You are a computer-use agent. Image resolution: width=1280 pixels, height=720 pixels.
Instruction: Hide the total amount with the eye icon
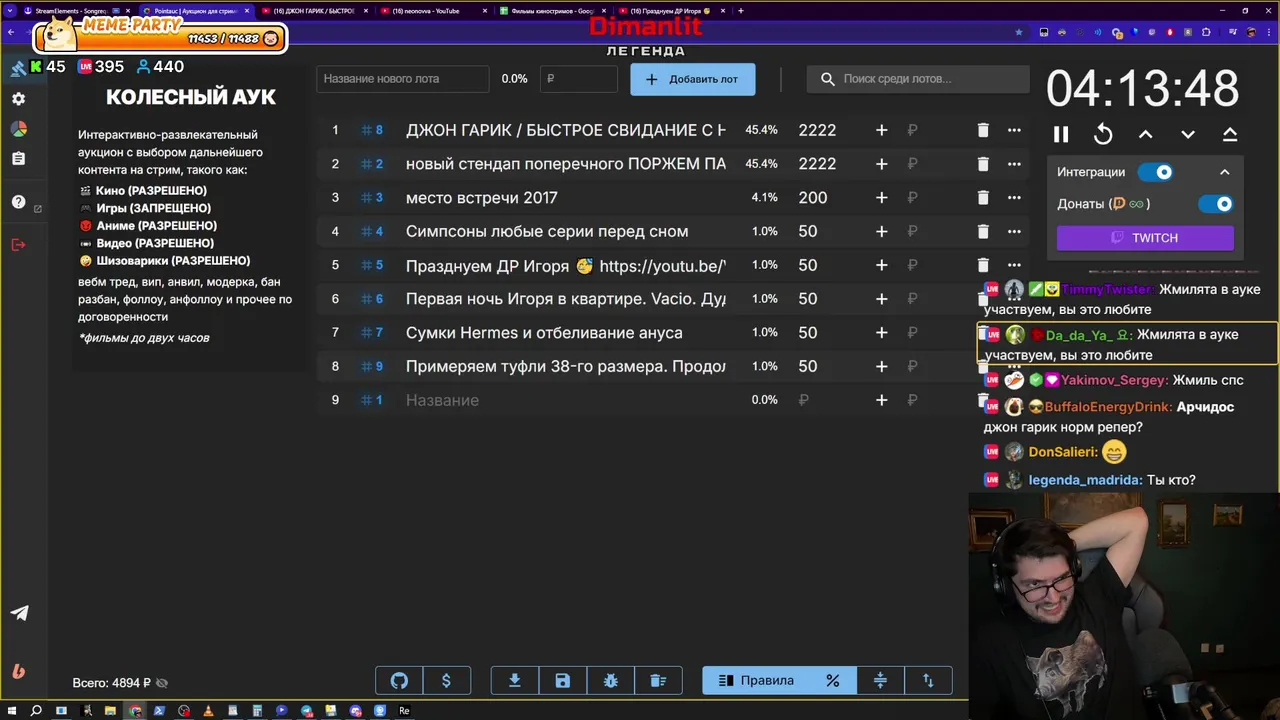pyautogui.click(x=162, y=683)
